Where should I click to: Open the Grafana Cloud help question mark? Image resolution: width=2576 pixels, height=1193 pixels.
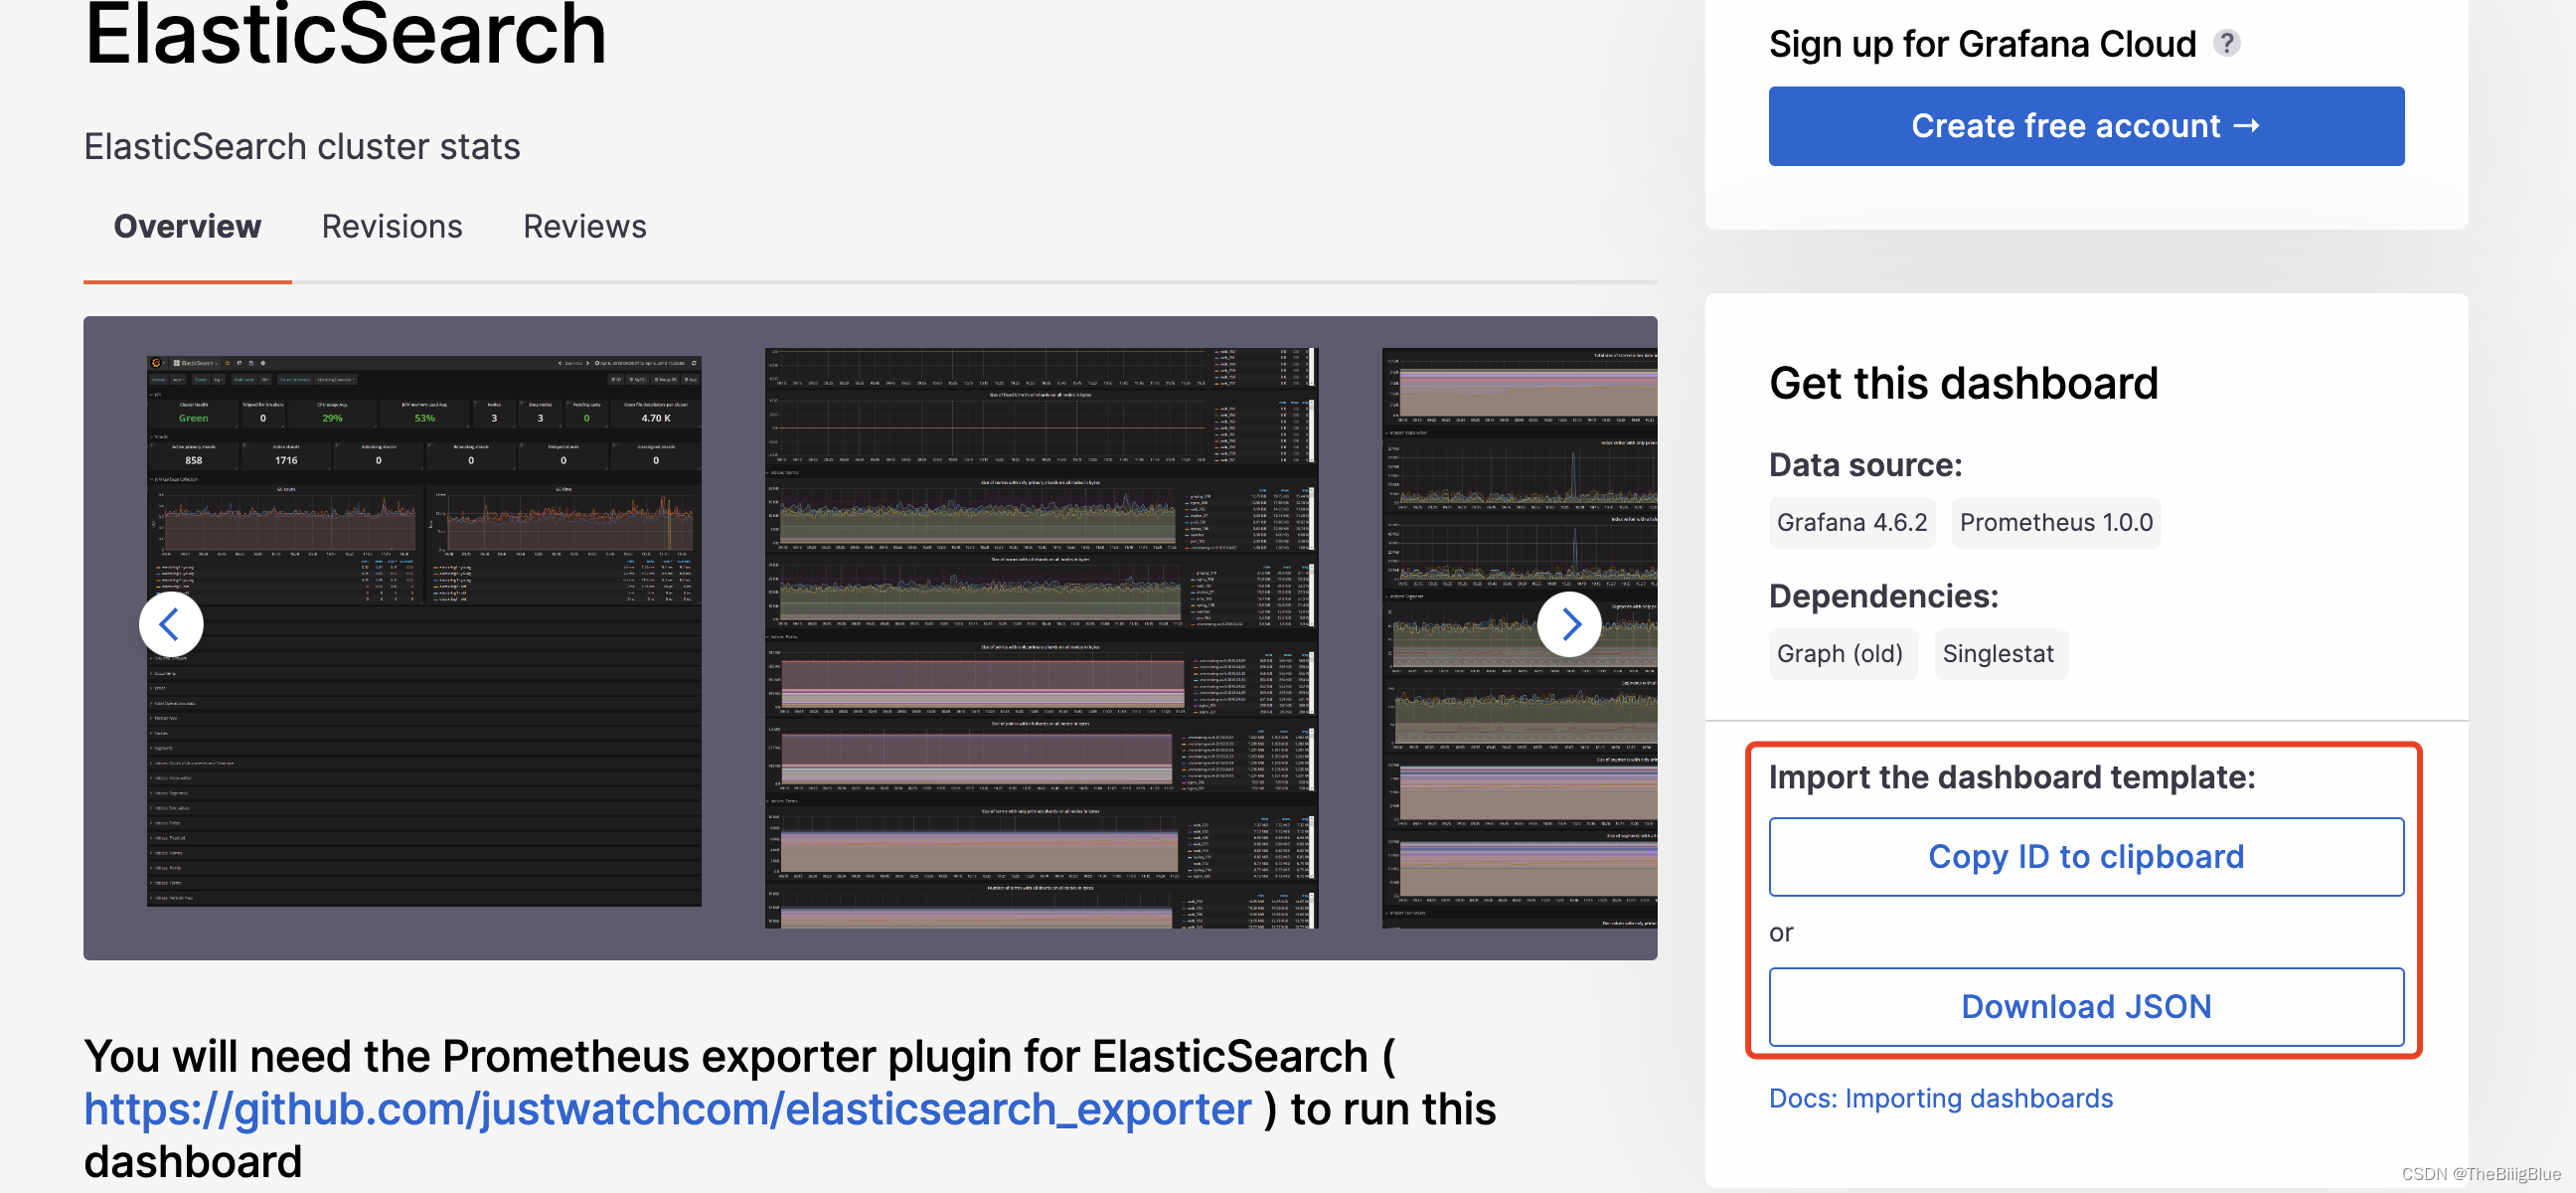(2227, 42)
